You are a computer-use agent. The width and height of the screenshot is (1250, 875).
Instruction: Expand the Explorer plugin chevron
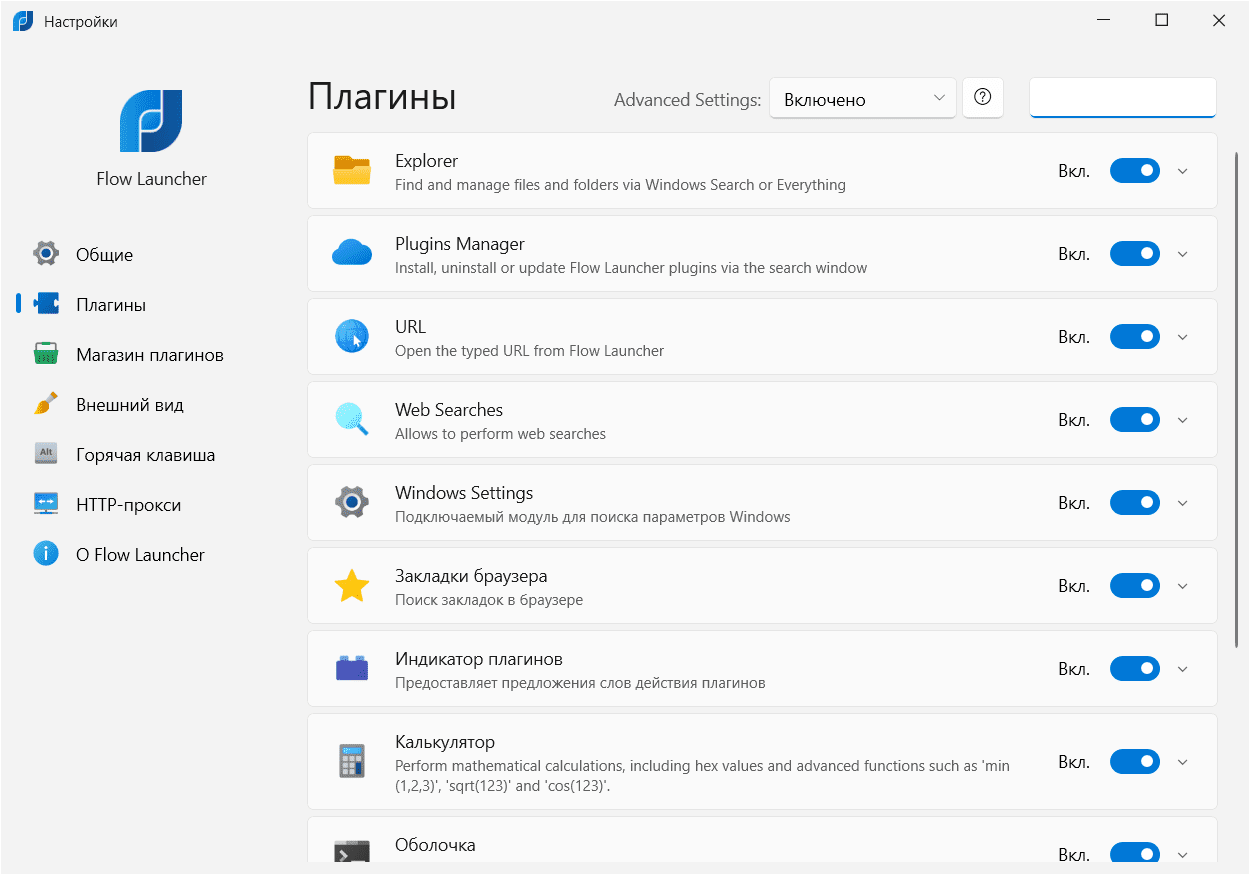pos(1183,171)
